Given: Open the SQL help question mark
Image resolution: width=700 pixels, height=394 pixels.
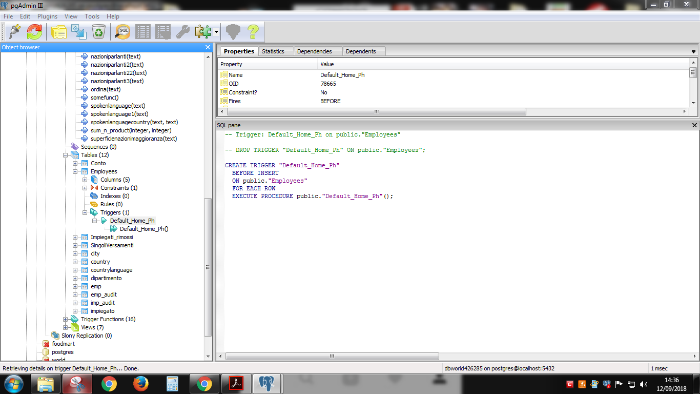Looking at the screenshot, I should (x=253, y=32).
